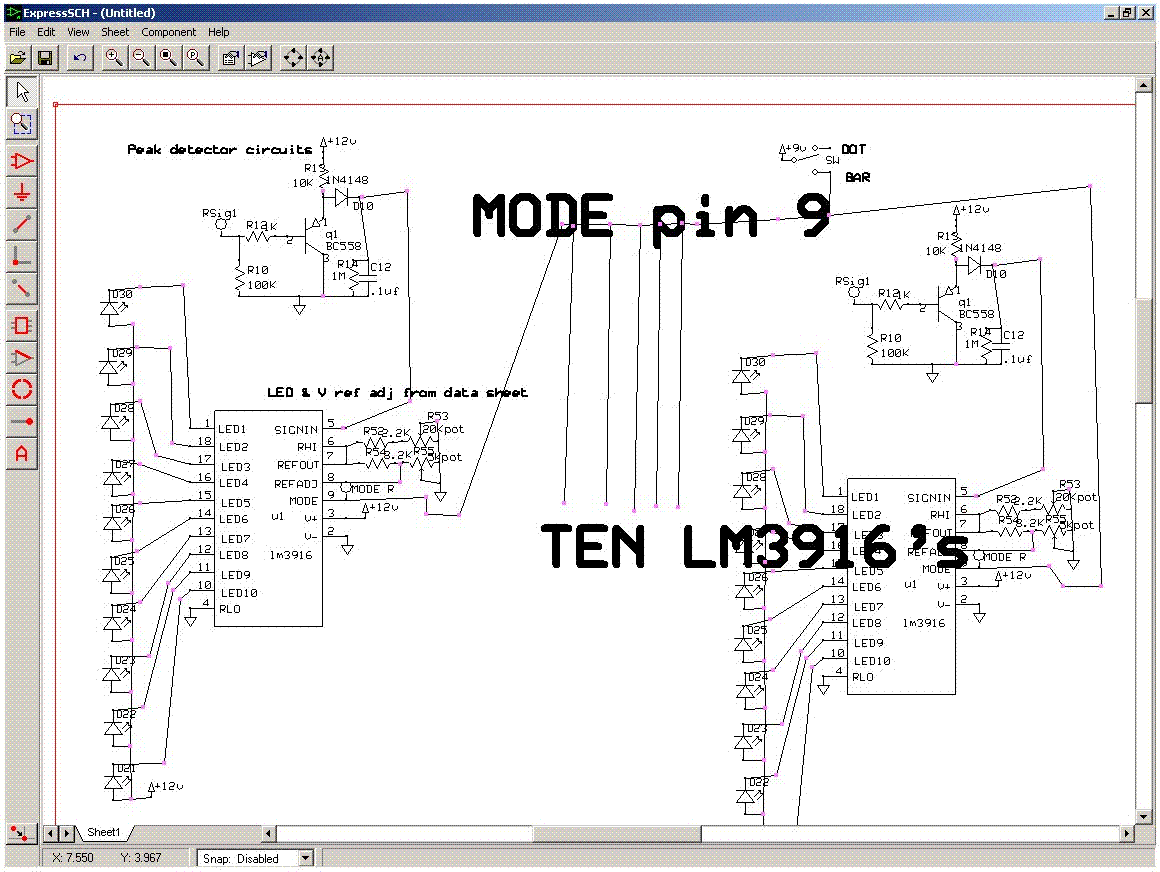
Task: Click the horizontal scrollbar thumb
Action: [617, 834]
